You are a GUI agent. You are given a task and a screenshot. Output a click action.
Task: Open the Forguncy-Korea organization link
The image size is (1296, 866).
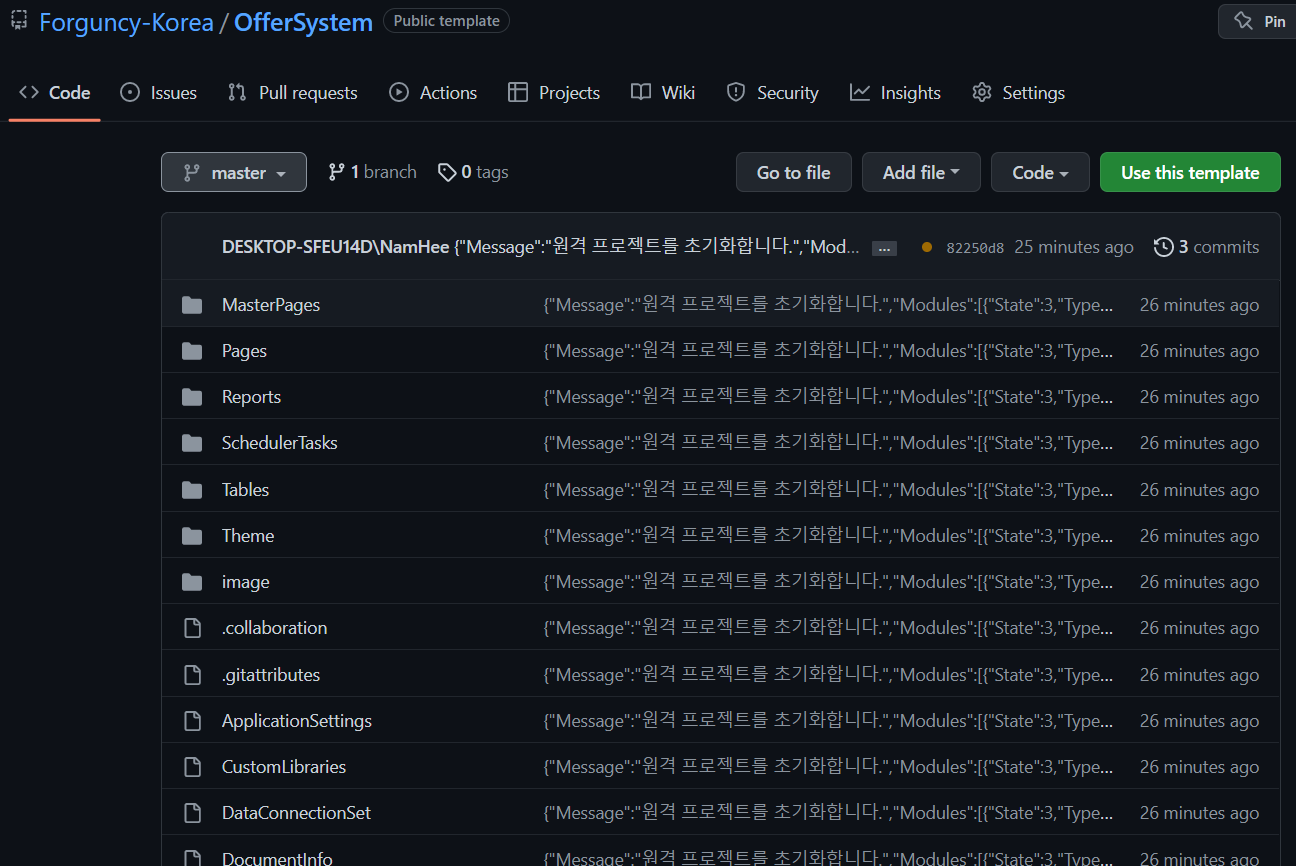click(126, 22)
